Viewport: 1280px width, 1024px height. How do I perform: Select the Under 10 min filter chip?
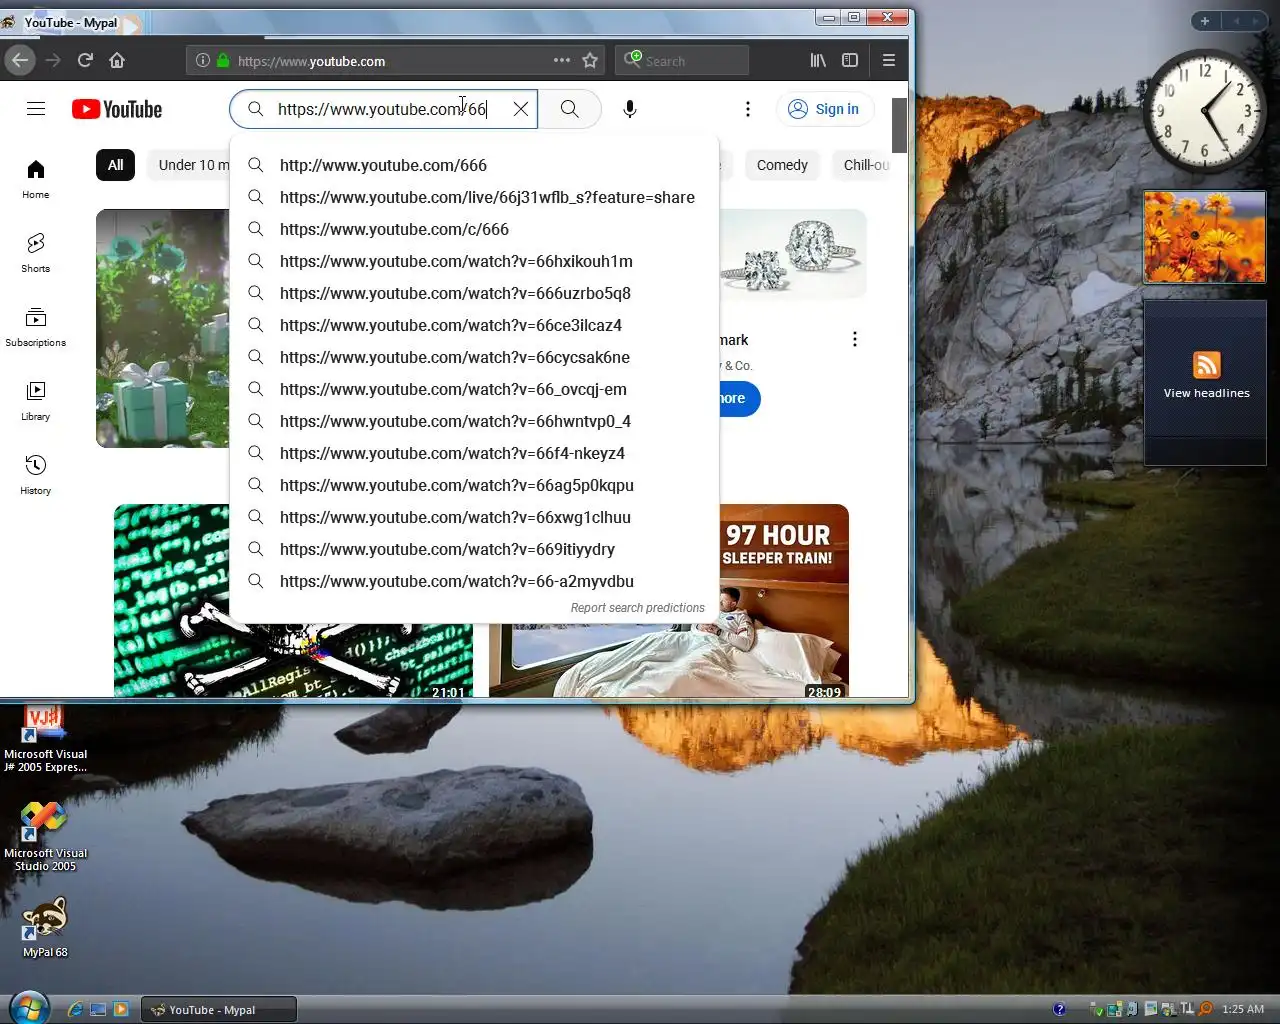click(190, 165)
